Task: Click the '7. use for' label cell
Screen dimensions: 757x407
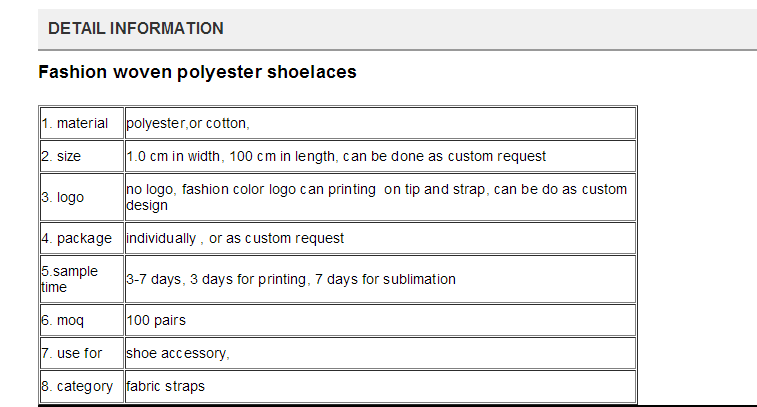Action: pyautogui.click(x=82, y=353)
